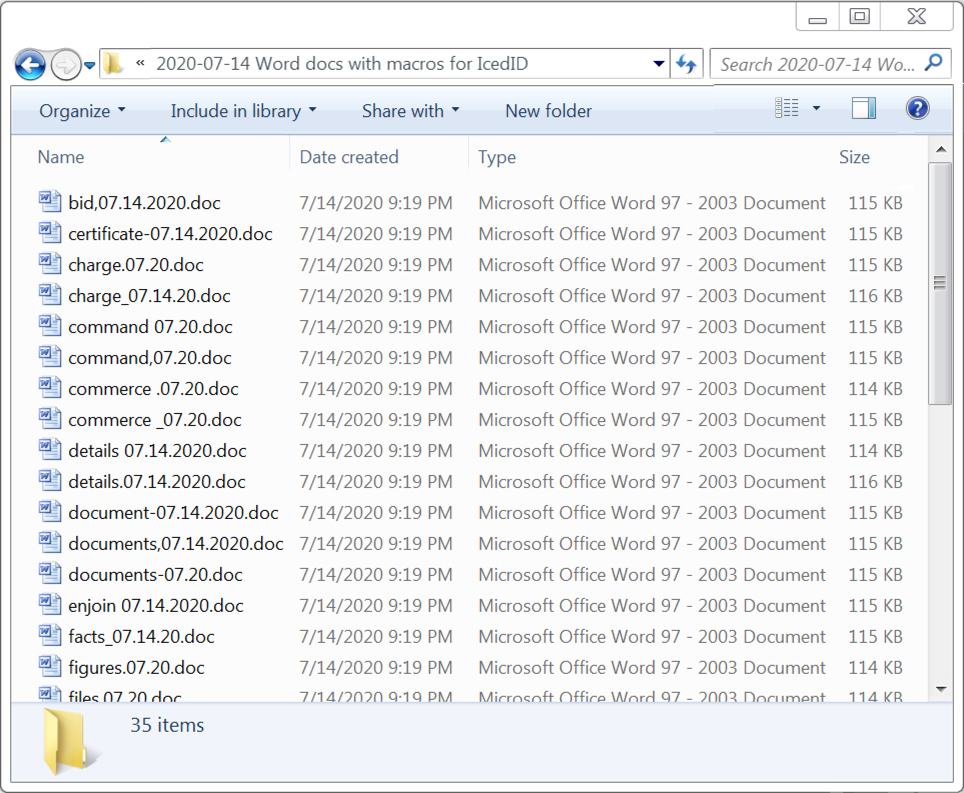Select file name certificate-07.14.2020.doc

tap(170, 234)
